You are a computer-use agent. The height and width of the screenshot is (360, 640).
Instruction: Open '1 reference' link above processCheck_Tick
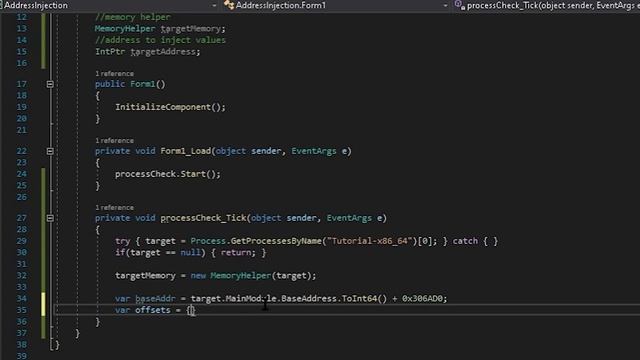tap(114, 207)
